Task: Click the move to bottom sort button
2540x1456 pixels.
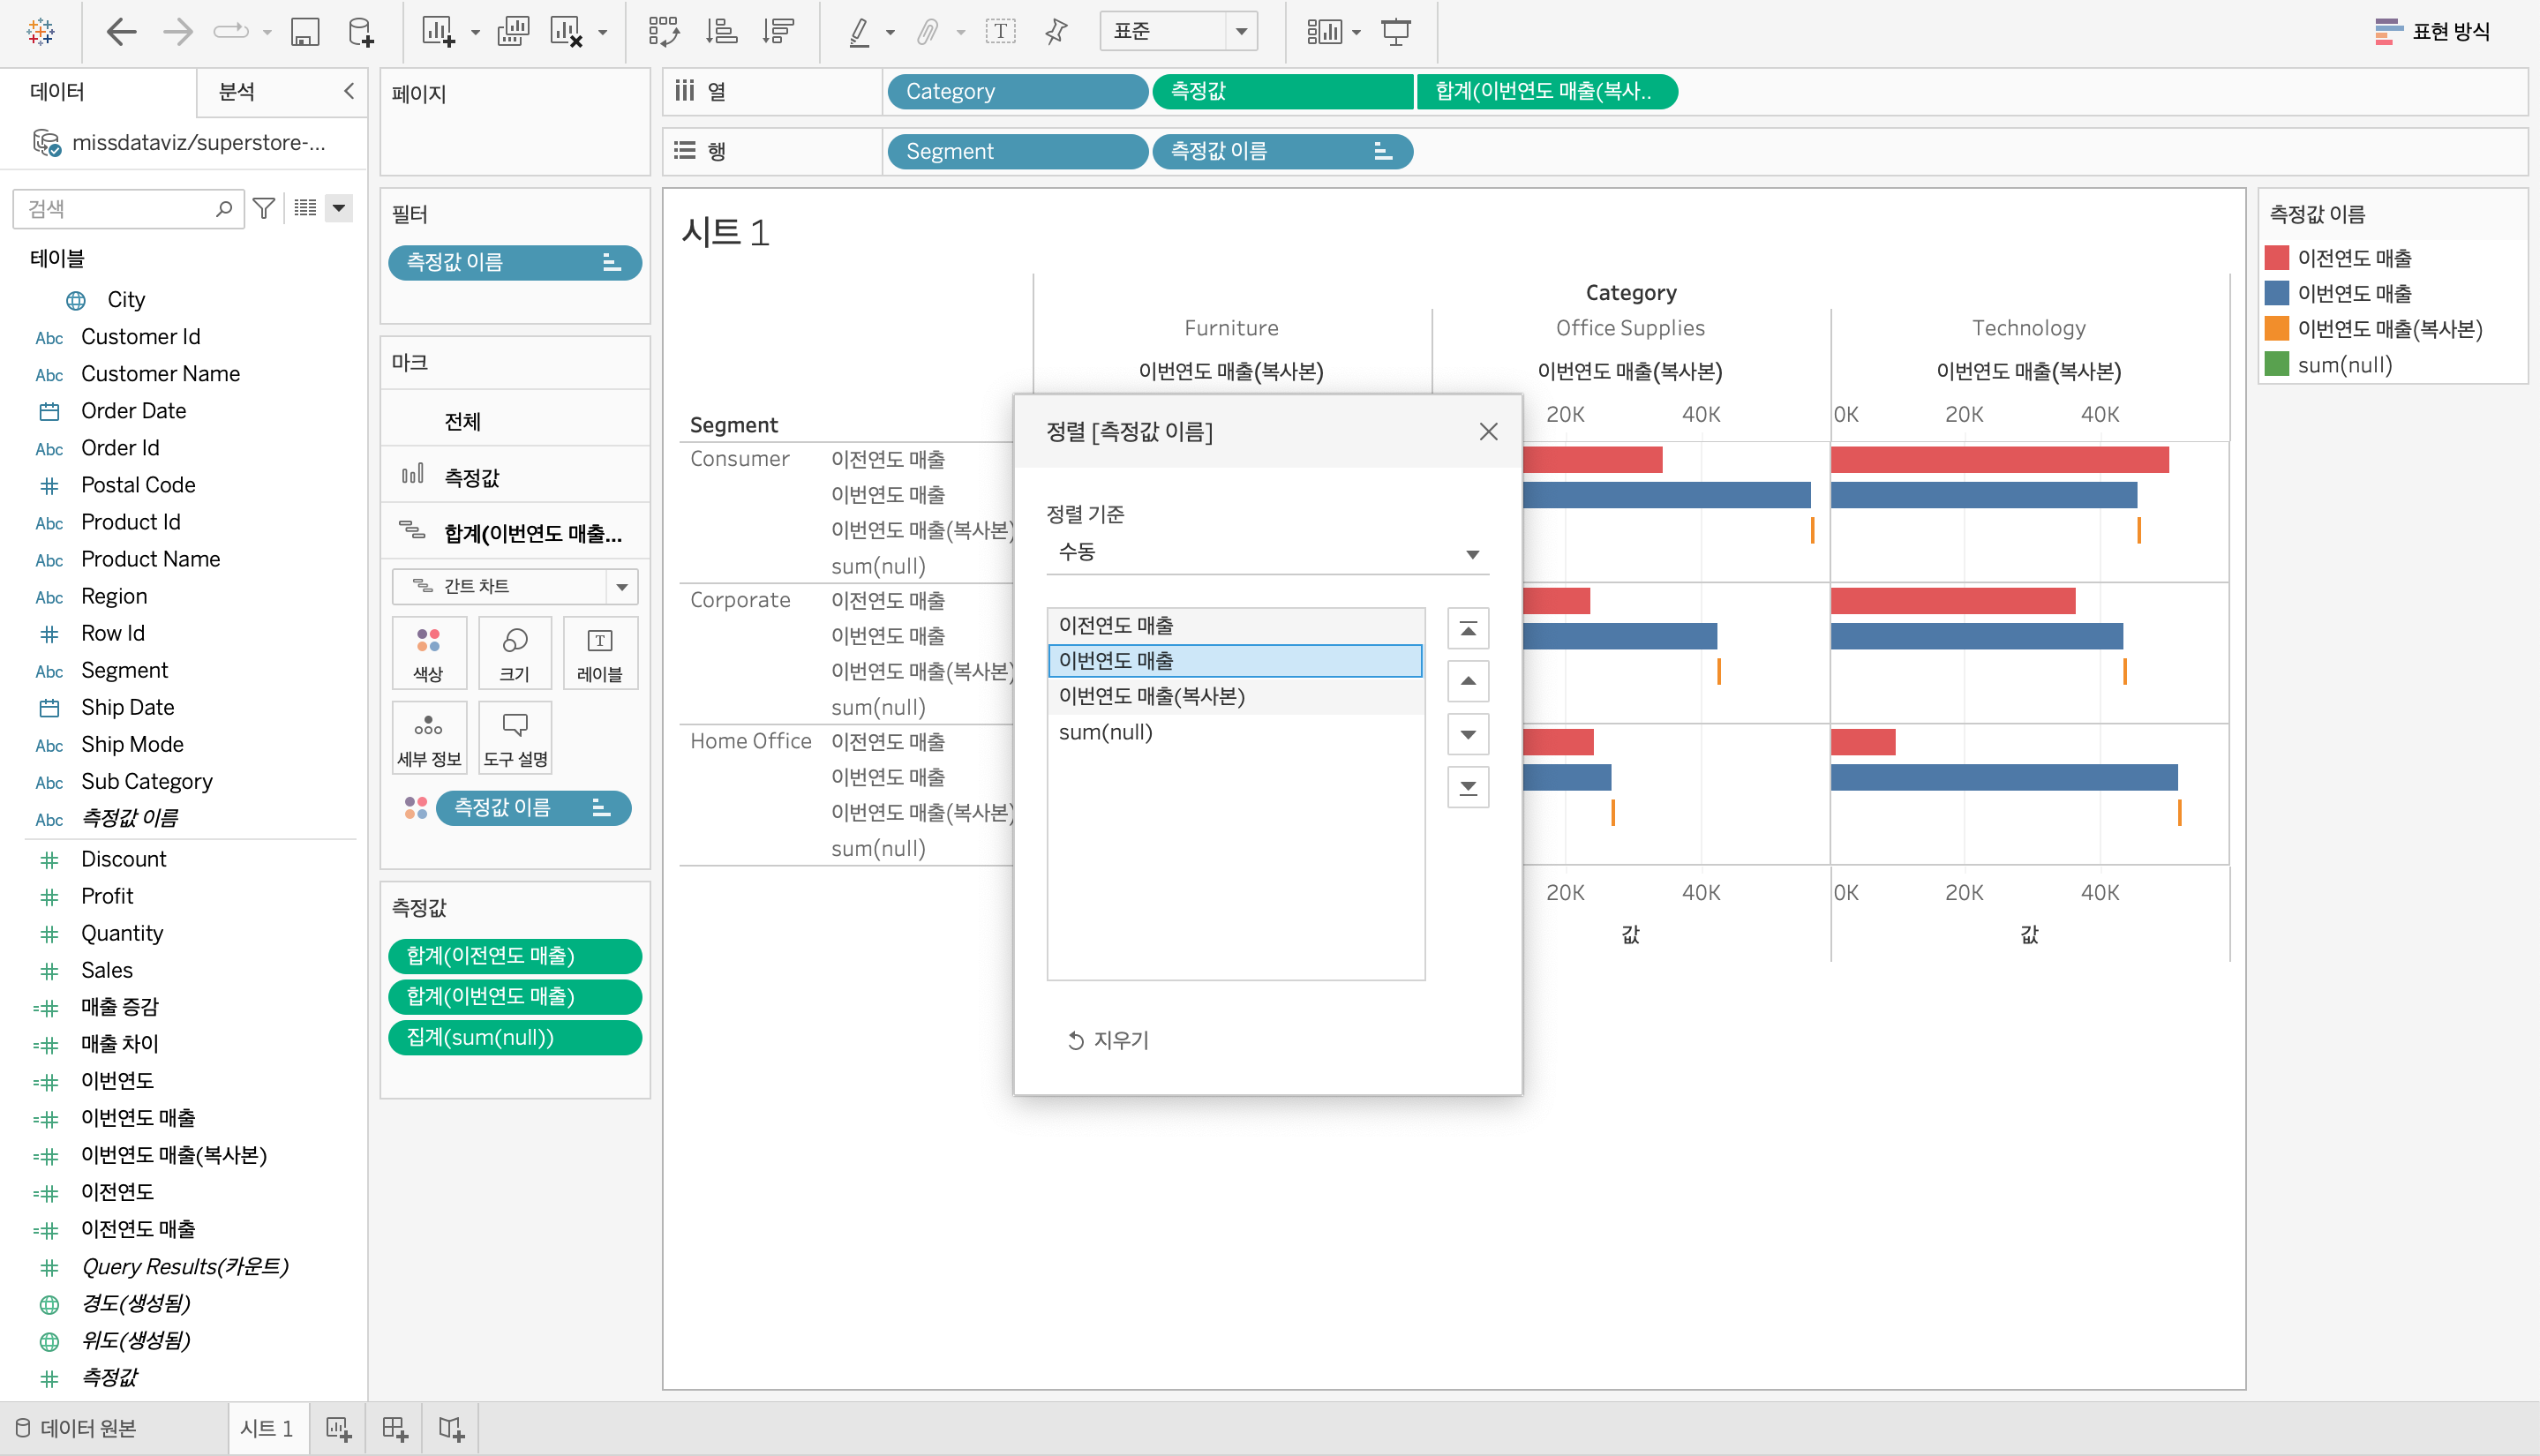Action: coord(1468,787)
